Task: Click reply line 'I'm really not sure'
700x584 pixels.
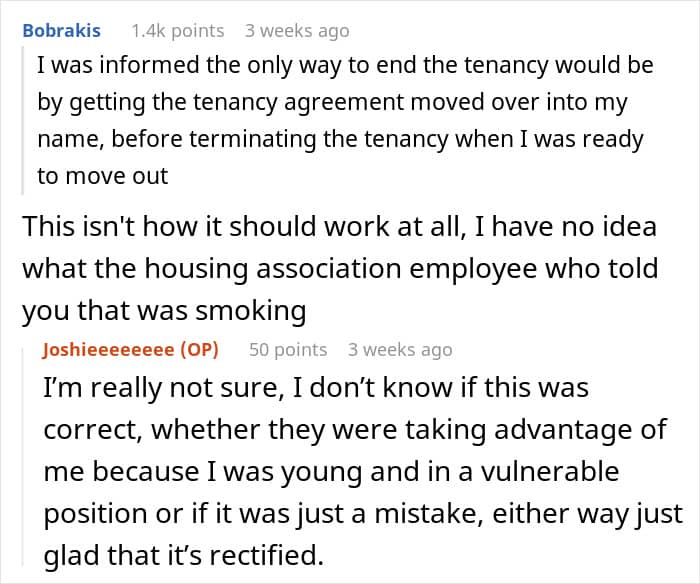Action: pyautogui.click(x=316, y=388)
